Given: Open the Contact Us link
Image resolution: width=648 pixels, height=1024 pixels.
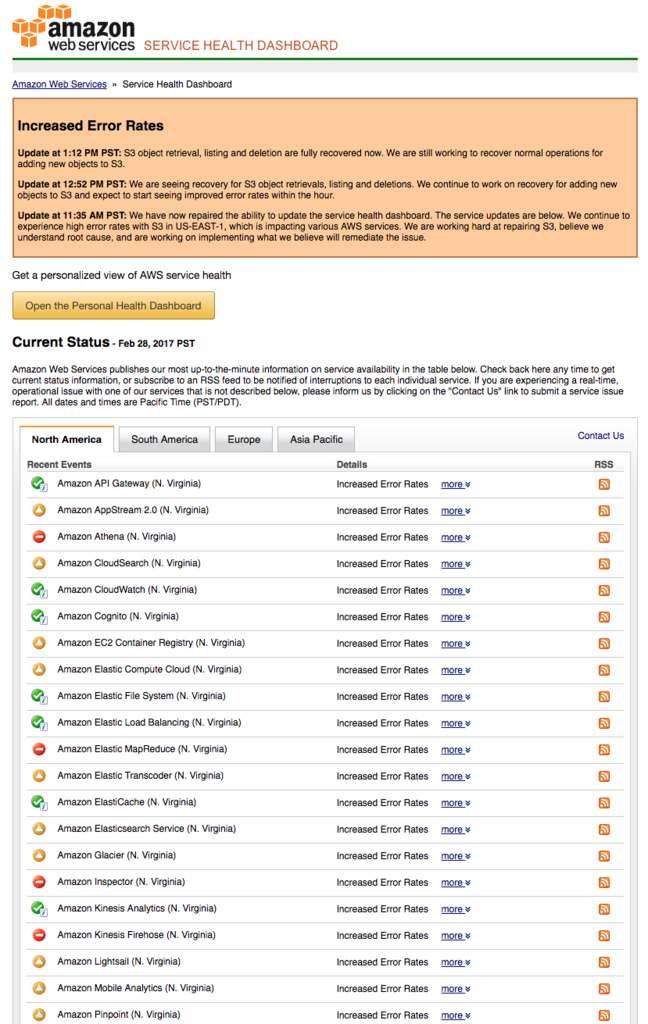Looking at the screenshot, I should [600, 436].
